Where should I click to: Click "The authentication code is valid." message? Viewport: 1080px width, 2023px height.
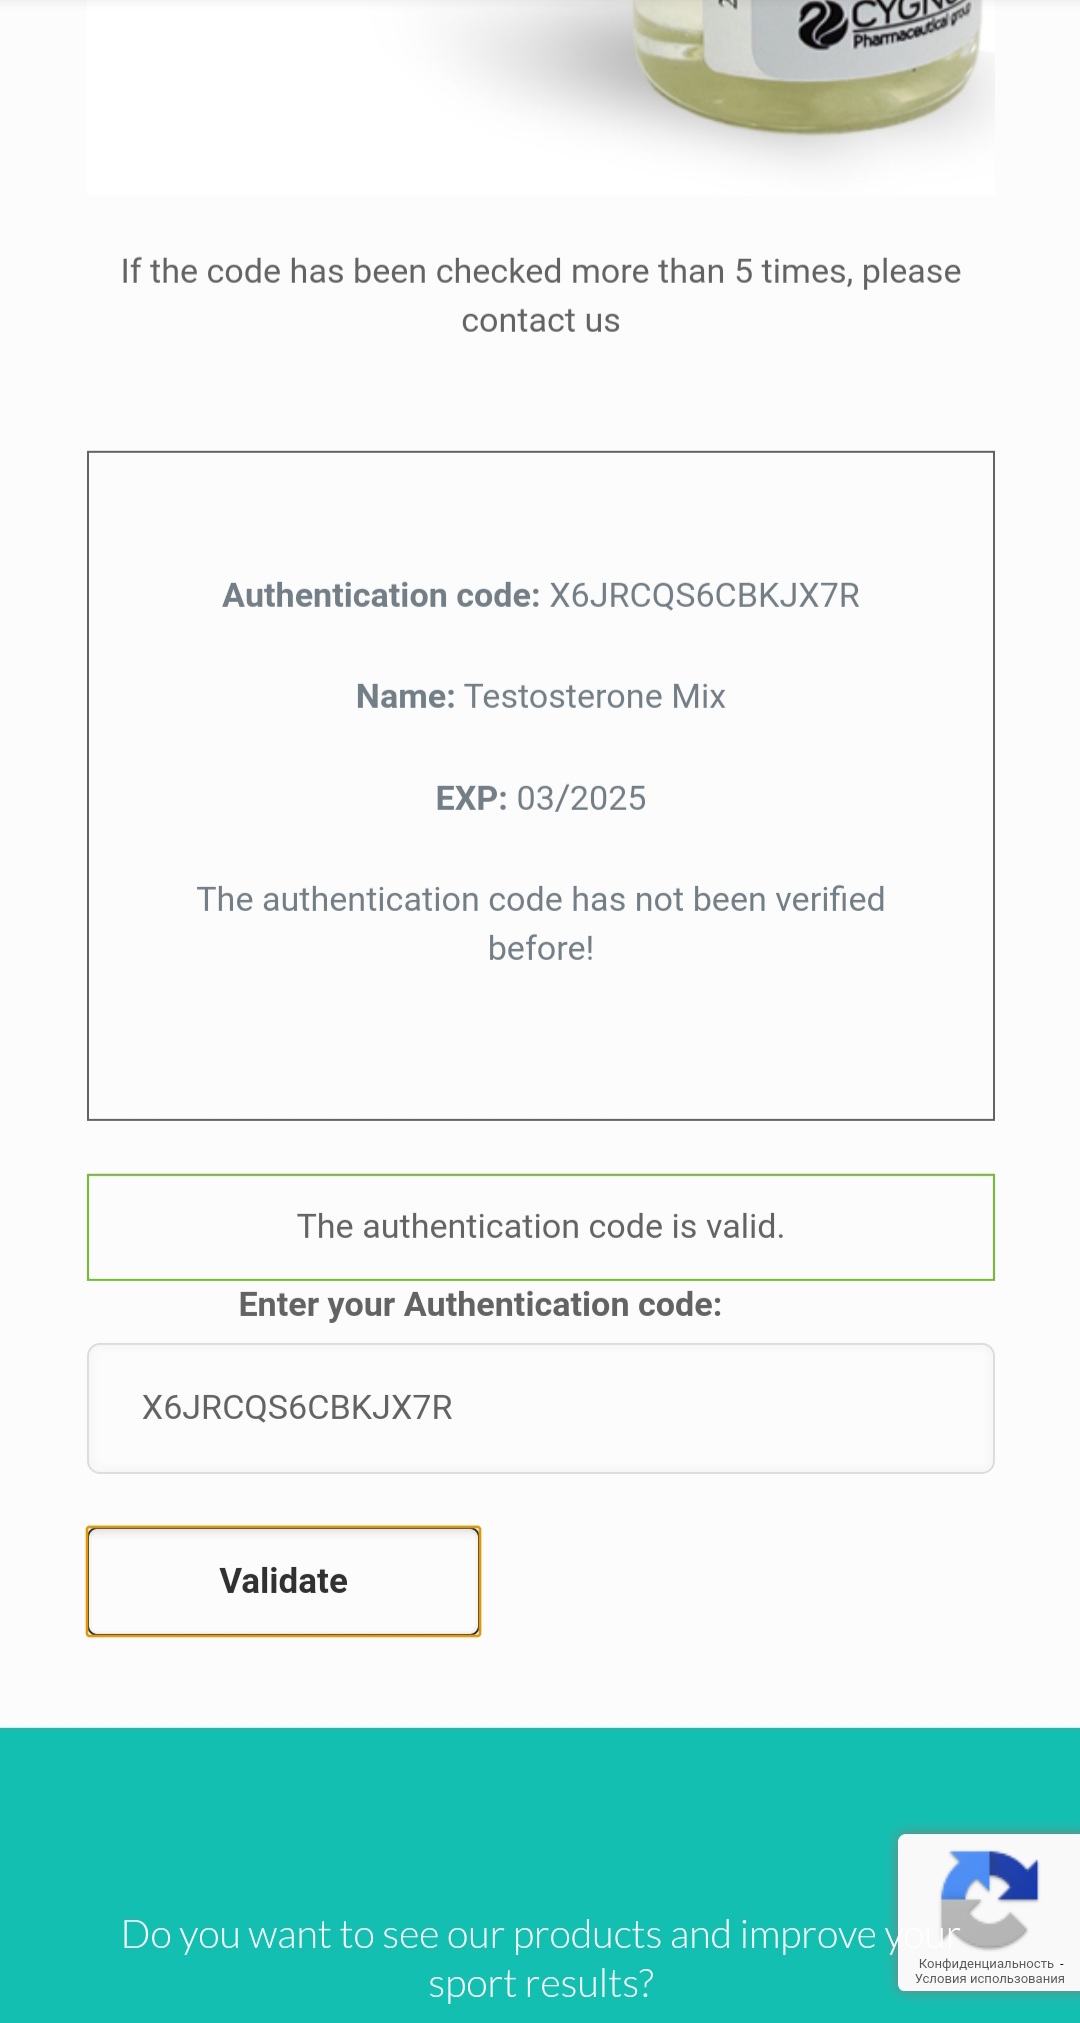(540, 1227)
